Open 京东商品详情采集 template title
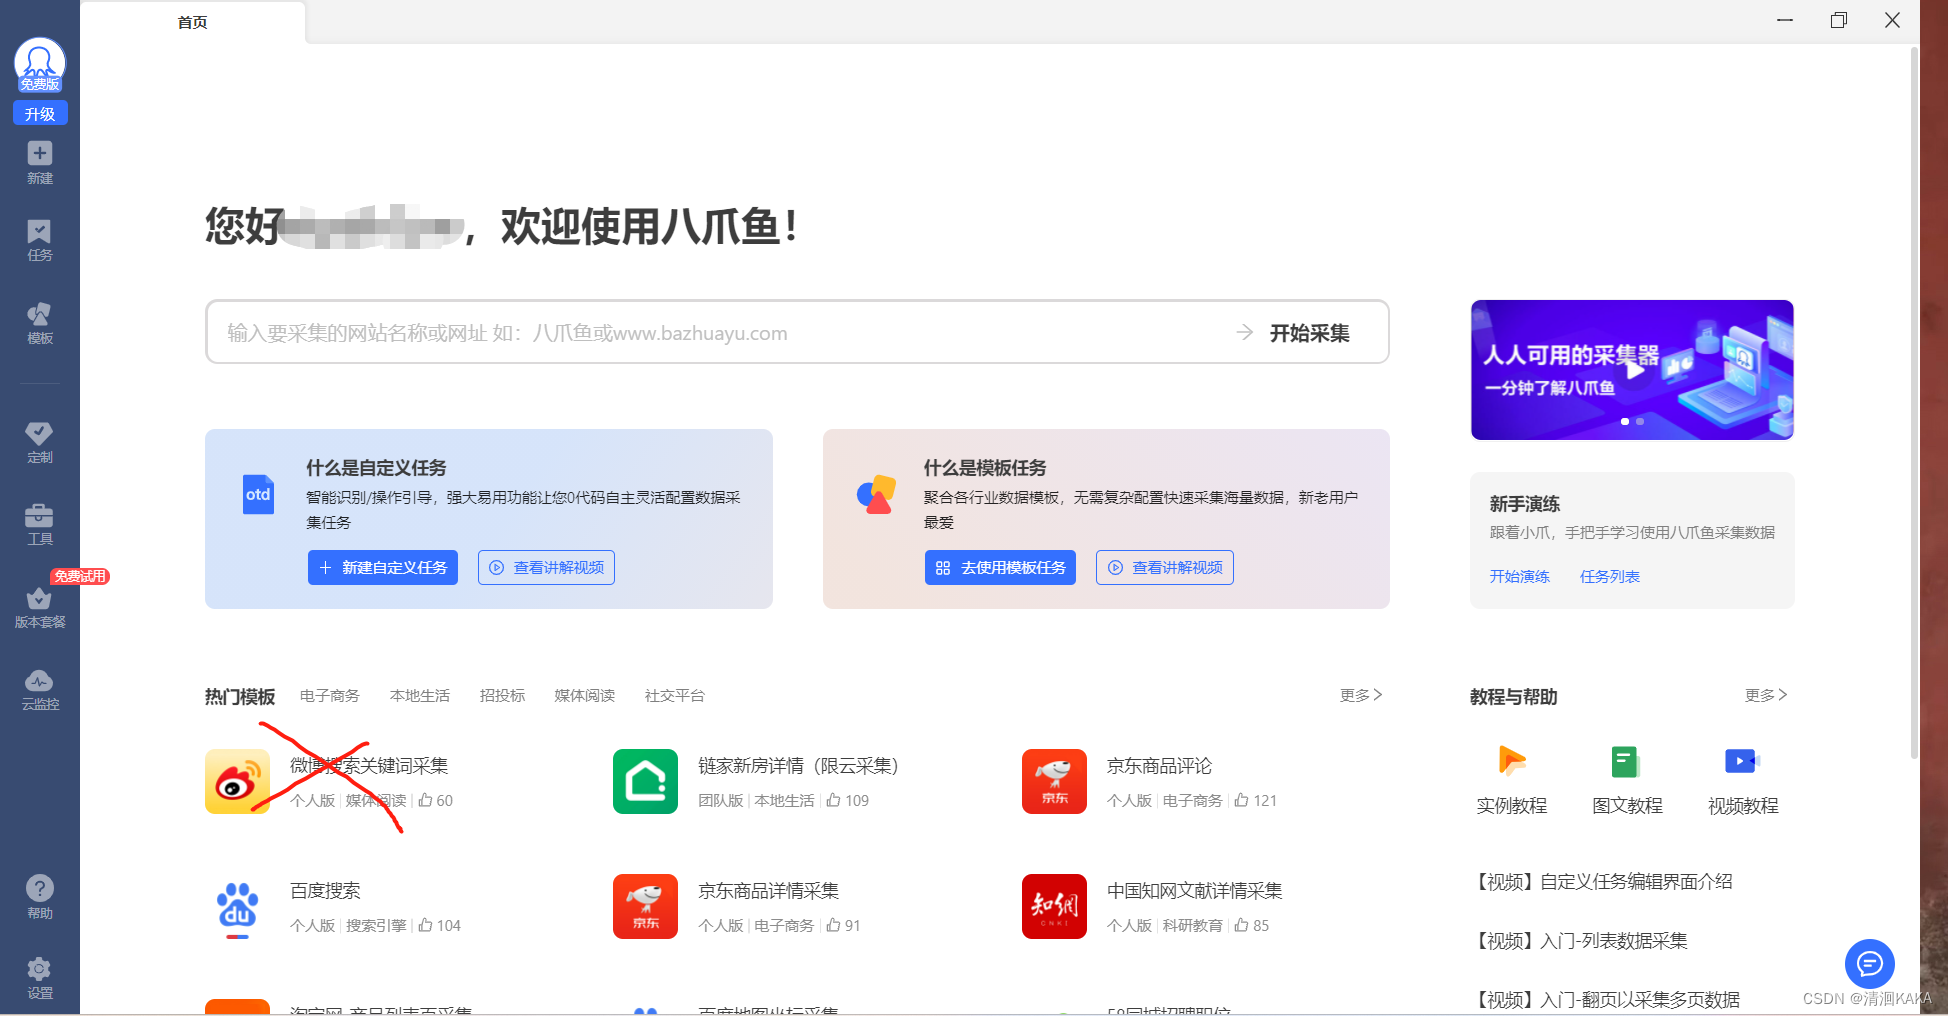 tap(768, 891)
